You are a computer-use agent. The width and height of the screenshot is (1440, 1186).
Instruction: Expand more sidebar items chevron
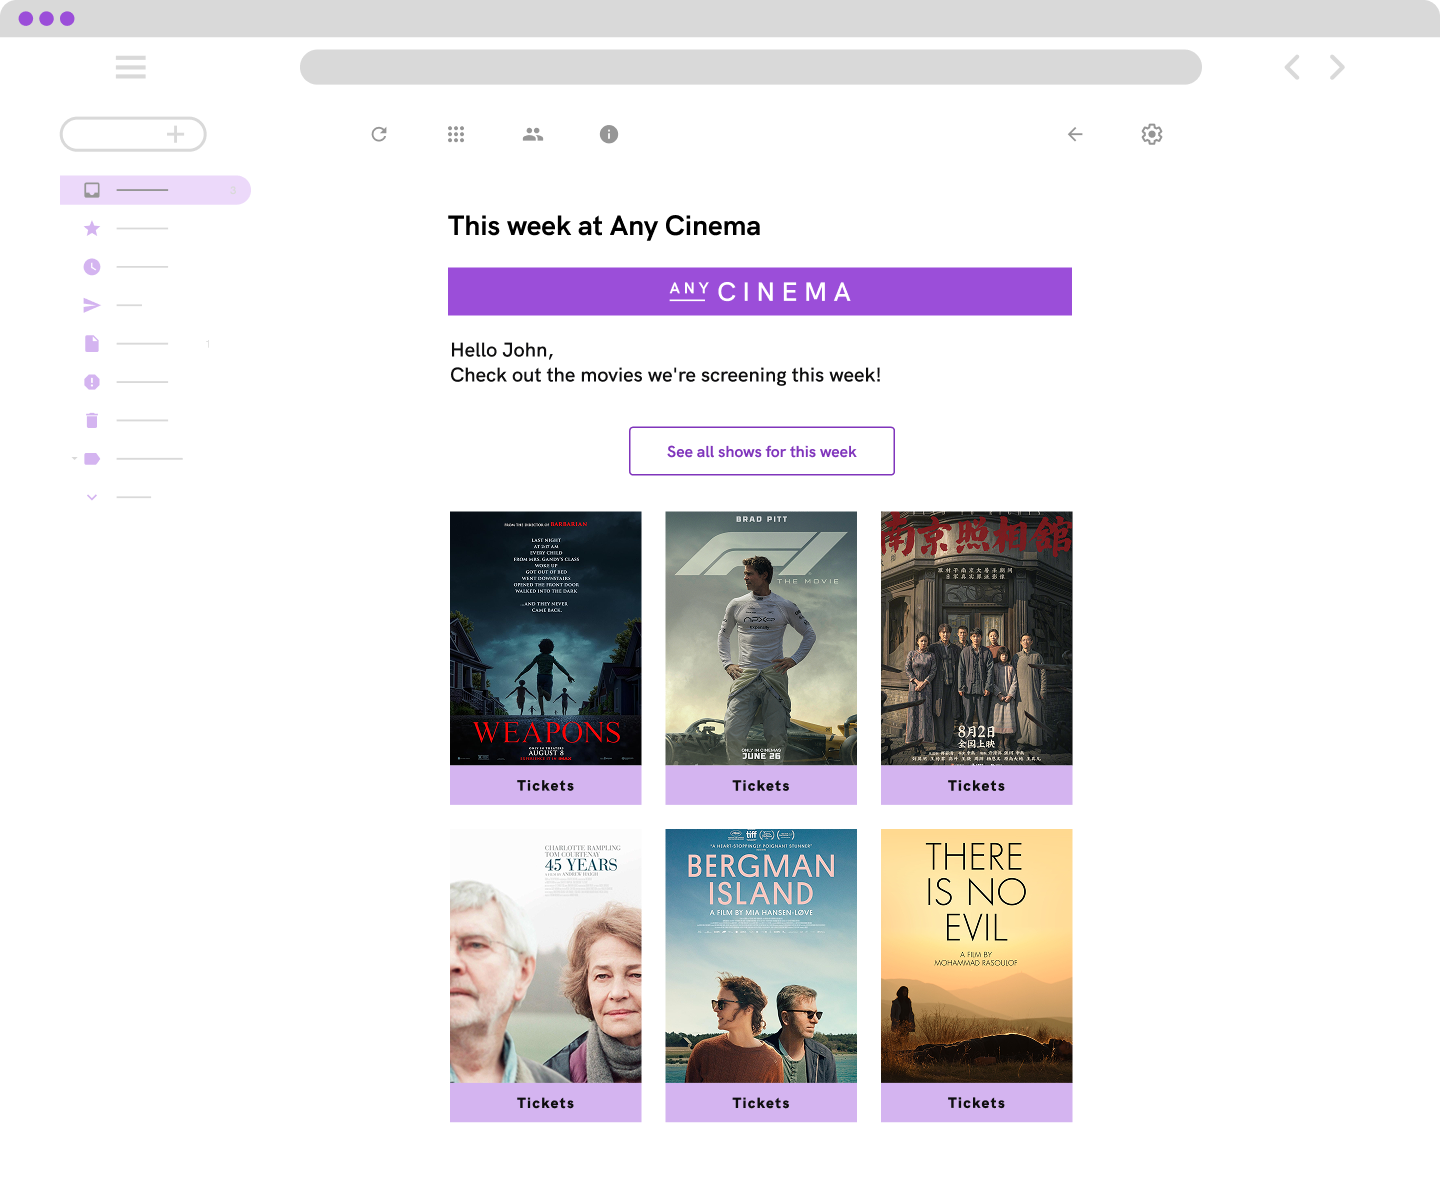click(92, 497)
